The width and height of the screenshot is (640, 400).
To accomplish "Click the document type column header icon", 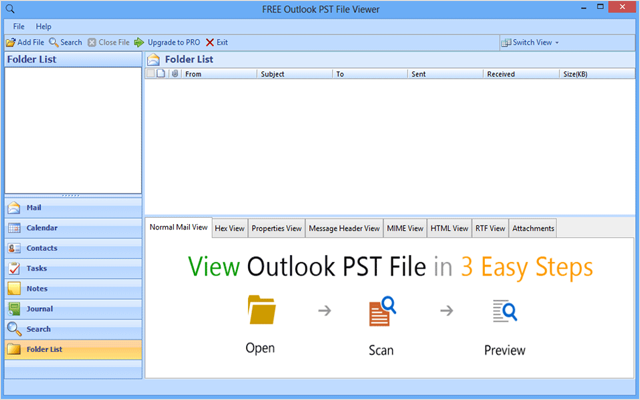I will tap(161, 73).
